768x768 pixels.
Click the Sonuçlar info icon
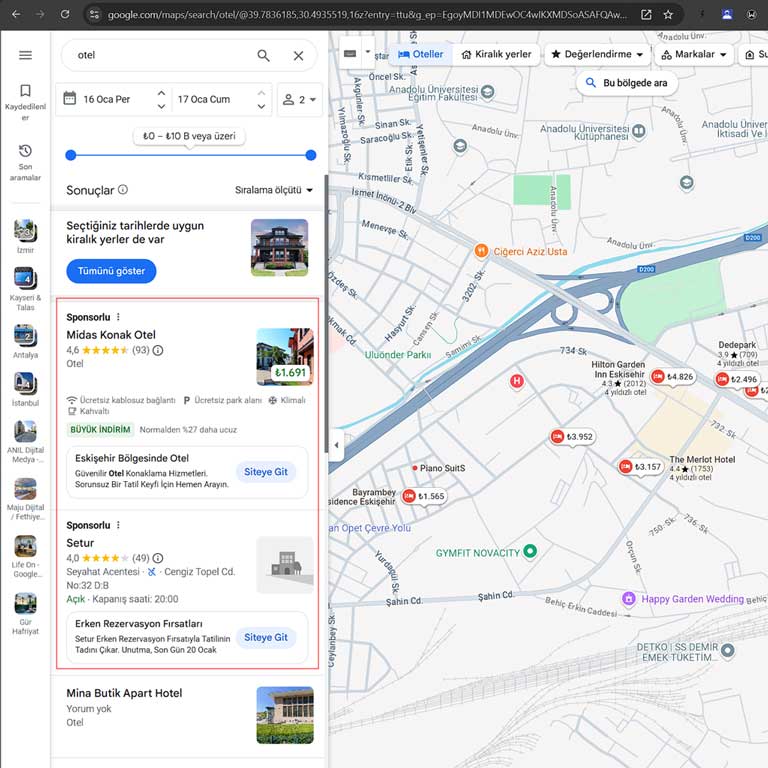coord(123,190)
